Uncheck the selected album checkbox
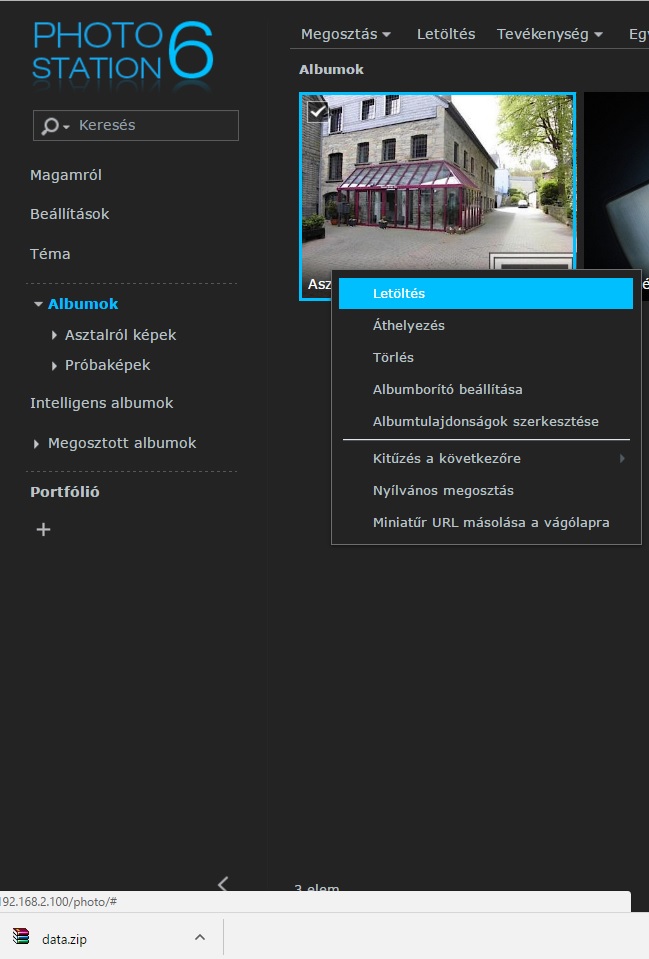The width and height of the screenshot is (649, 959). click(317, 111)
